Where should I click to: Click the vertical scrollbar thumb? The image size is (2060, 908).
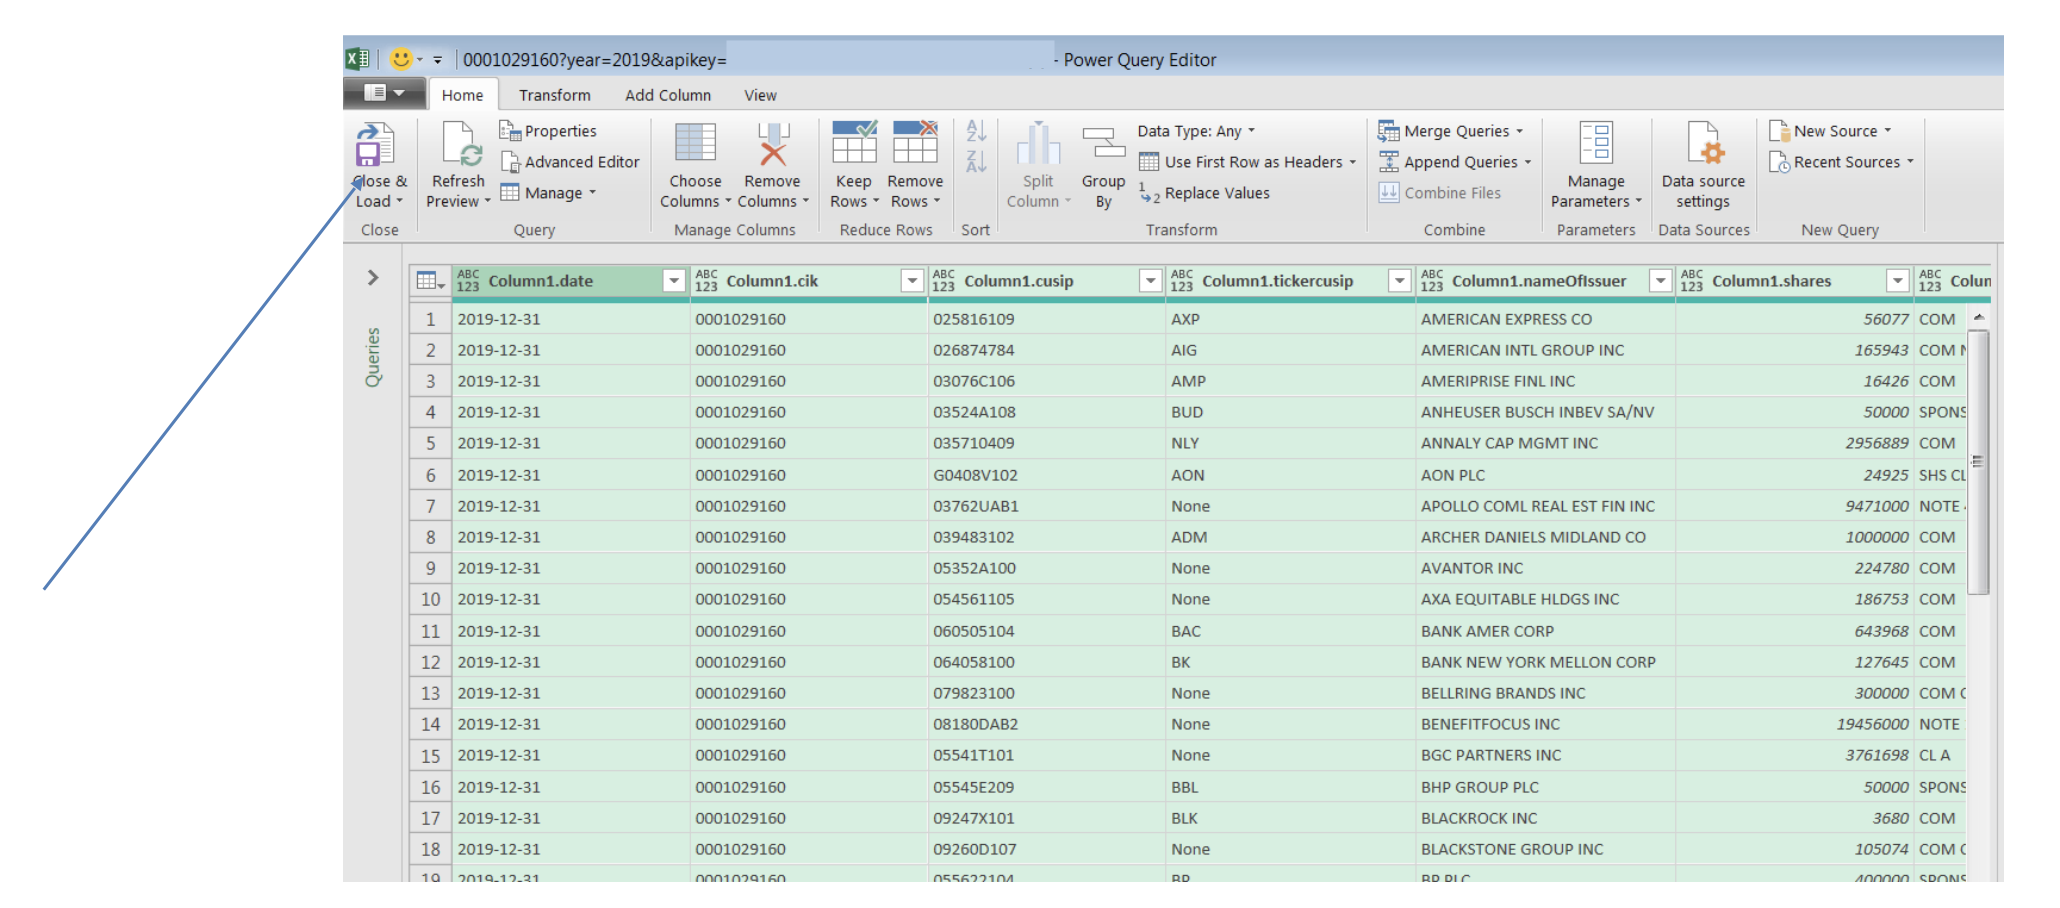click(1978, 460)
